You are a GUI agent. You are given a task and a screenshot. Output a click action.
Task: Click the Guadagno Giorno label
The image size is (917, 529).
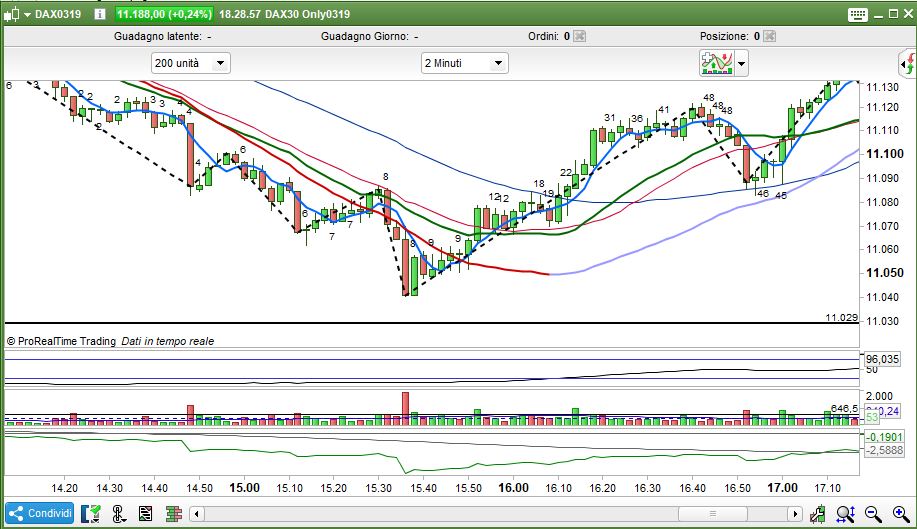click(x=365, y=36)
